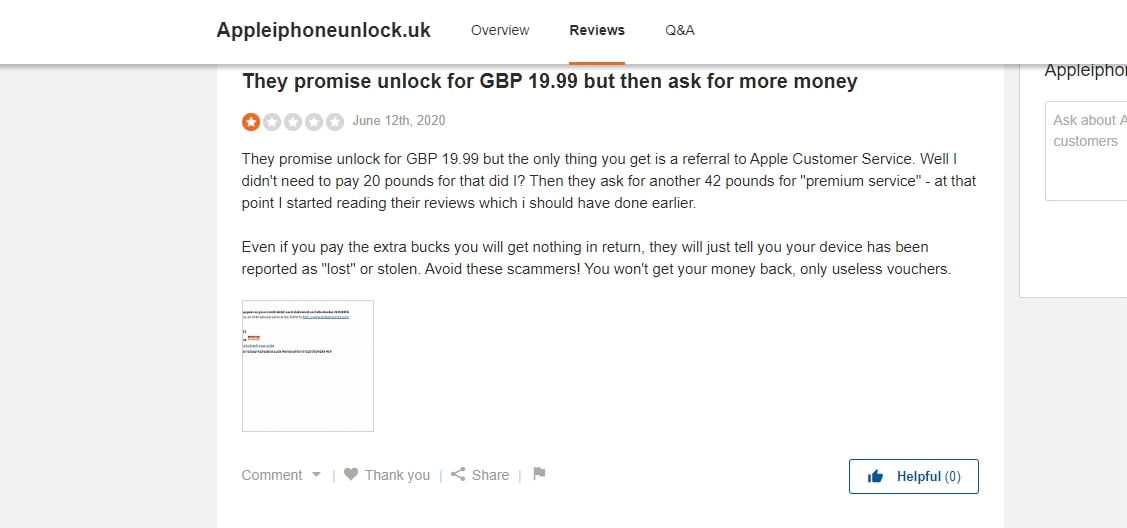Expand the Comment dropdown arrow
1127x528 pixels.
click(317, 475)
